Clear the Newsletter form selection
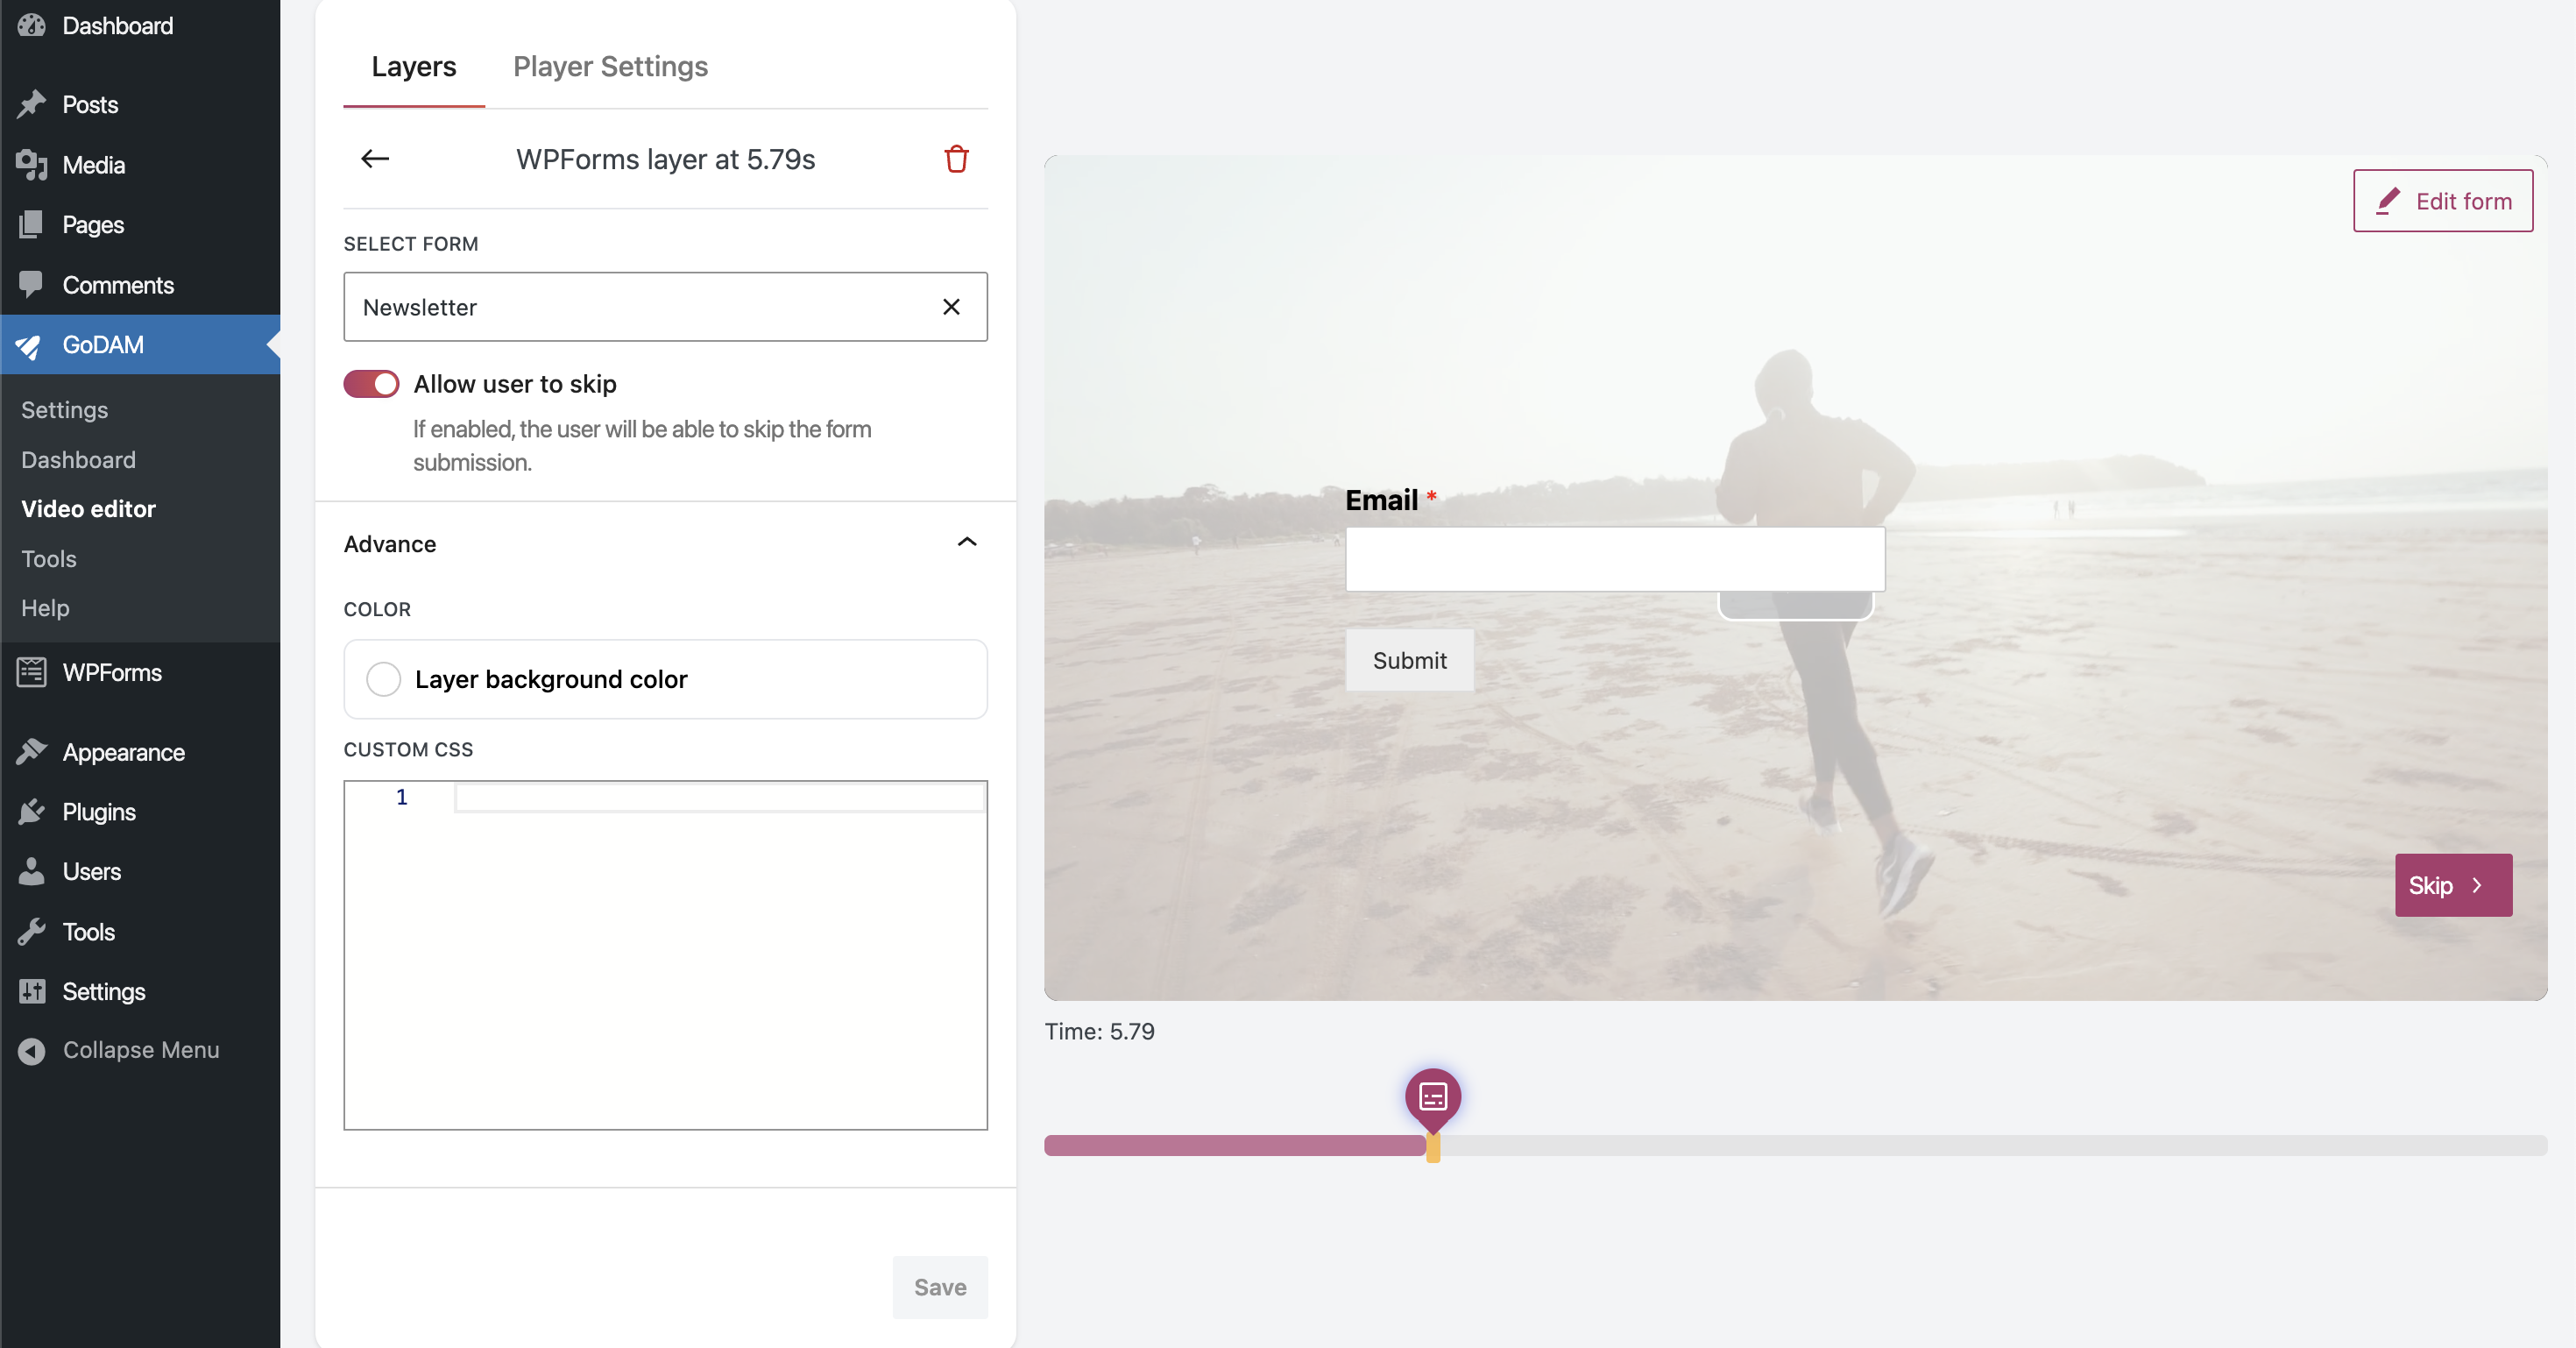This screenshot has width=2576, height=1348. 951,307
